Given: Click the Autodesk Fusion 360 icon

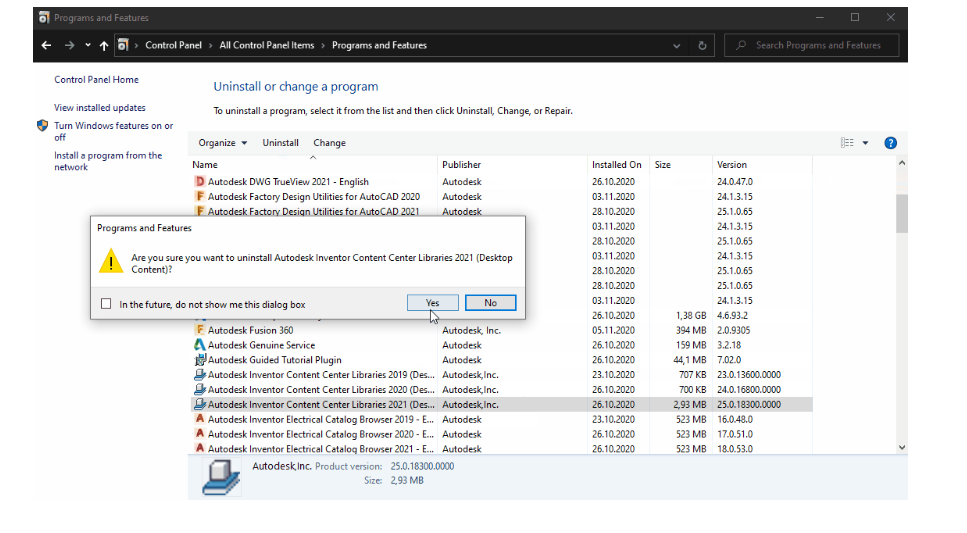Looking at the screenshot, I should [x=199, y=330].
